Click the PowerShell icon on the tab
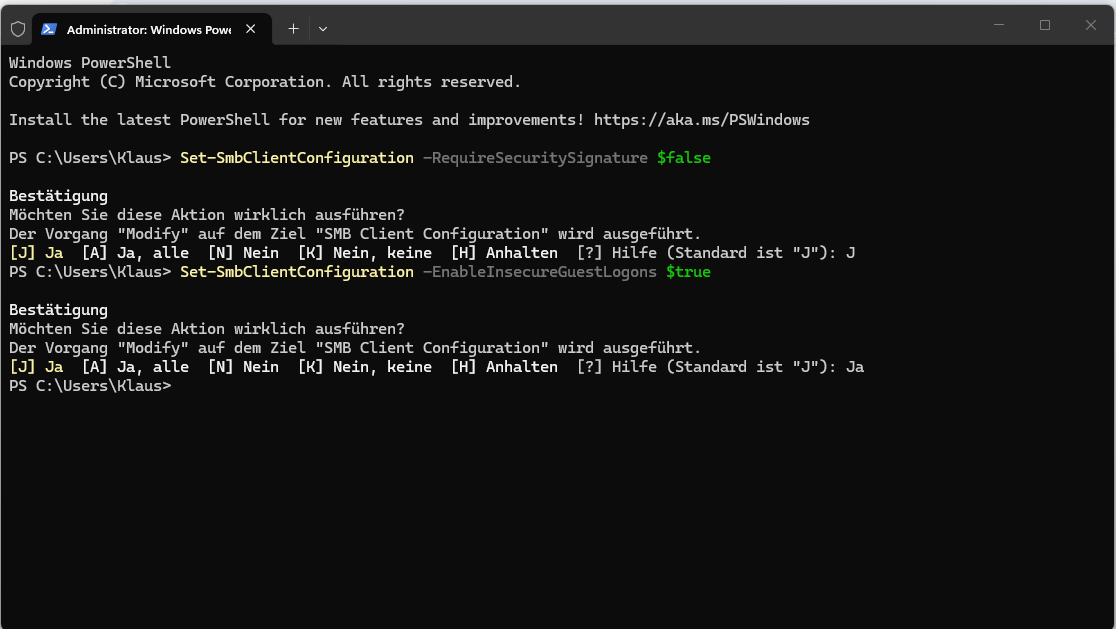Screen dimensions: 1116x629 (49, 29)
